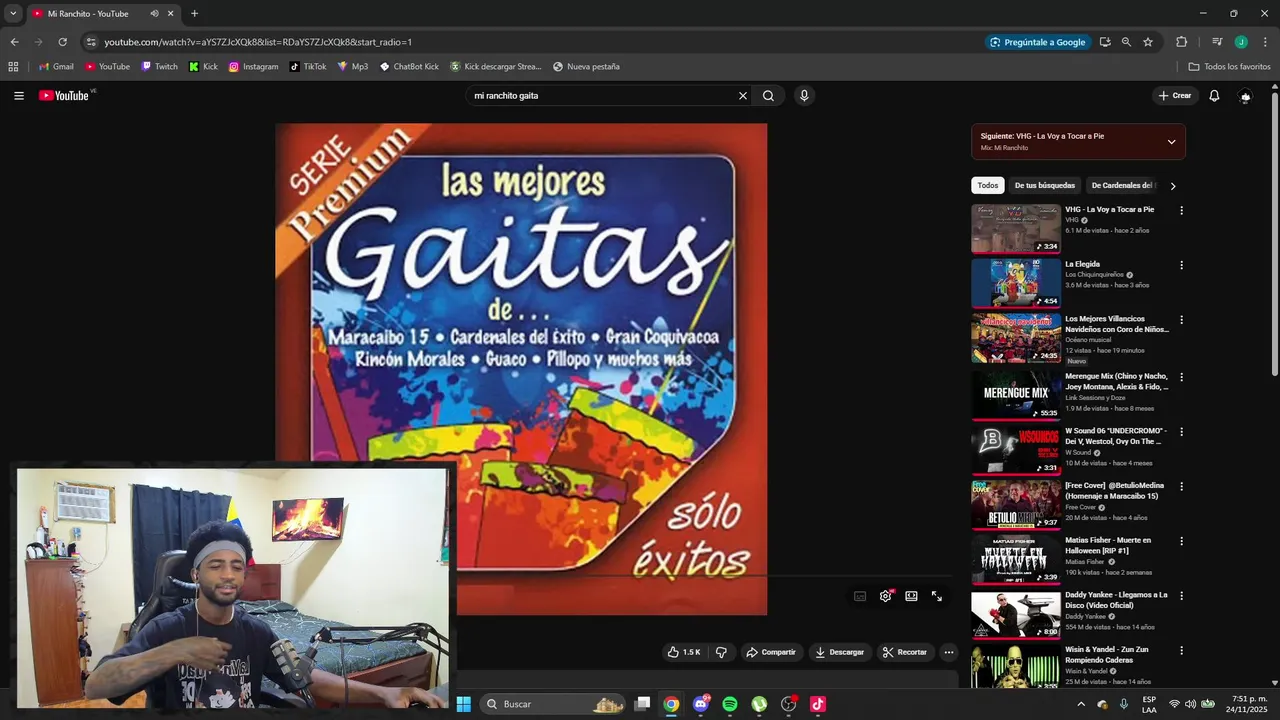This screenshot has height=720, width=1280.
Task: Go to the YouTube home logo
Action: [64, 96]
